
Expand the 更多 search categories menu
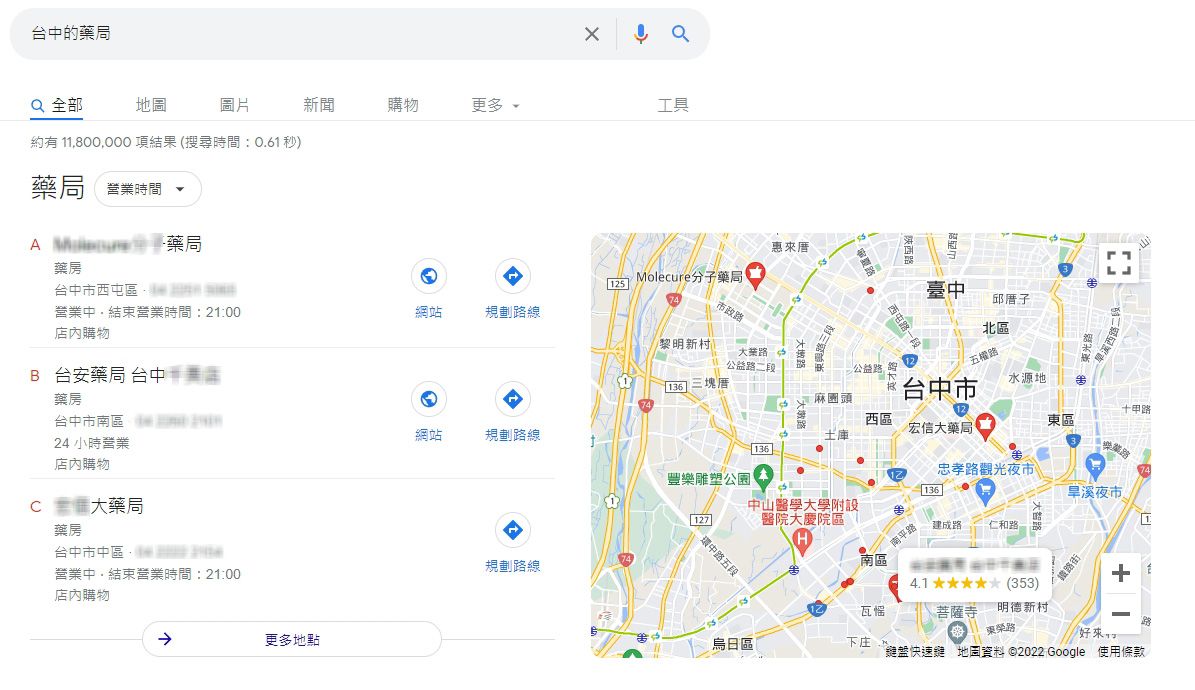(x=493, y=104)
